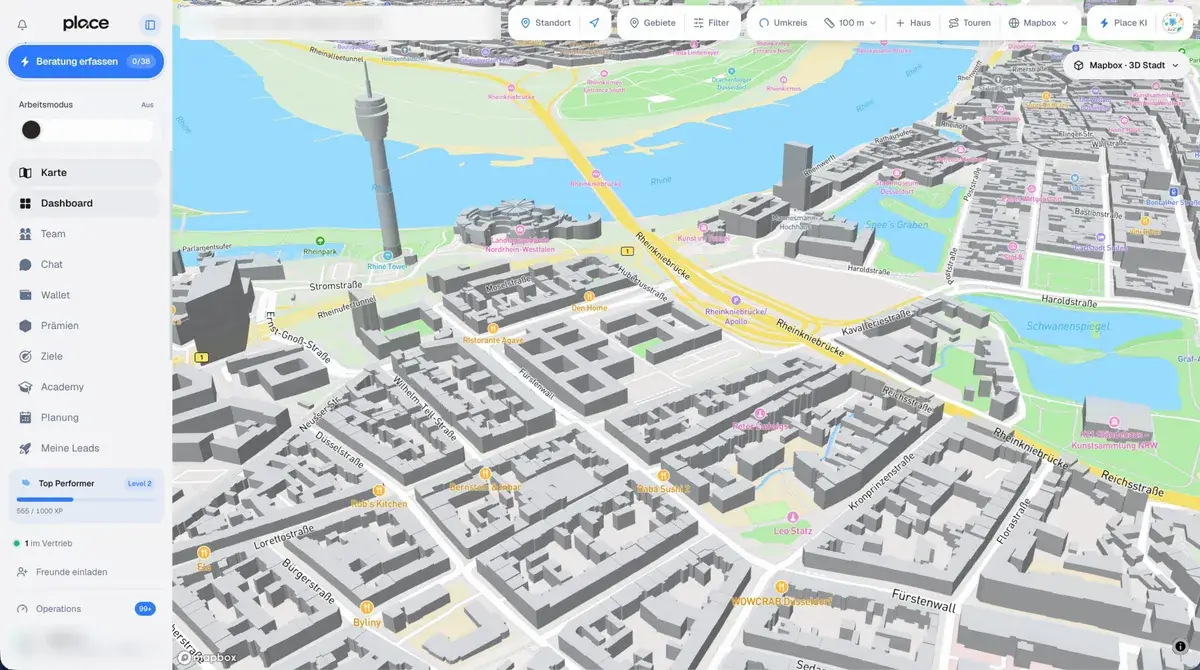Viewport: 1200px width, 670px height.
Task: Open the user avatar in top right
Action: [x=1172, y=23]
